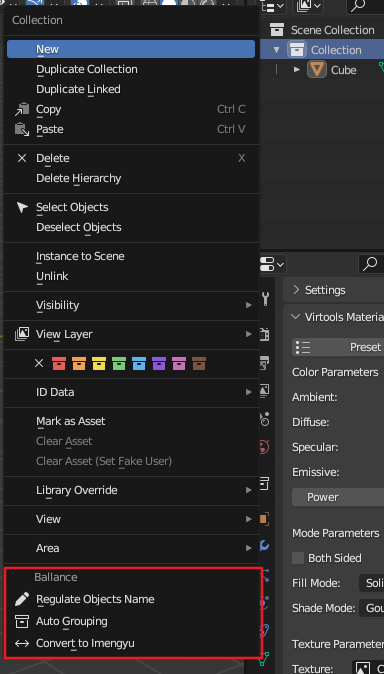Click the Cube object icon in outliner
This screenshot has height=674, width=384.
(x=317, y=70)
